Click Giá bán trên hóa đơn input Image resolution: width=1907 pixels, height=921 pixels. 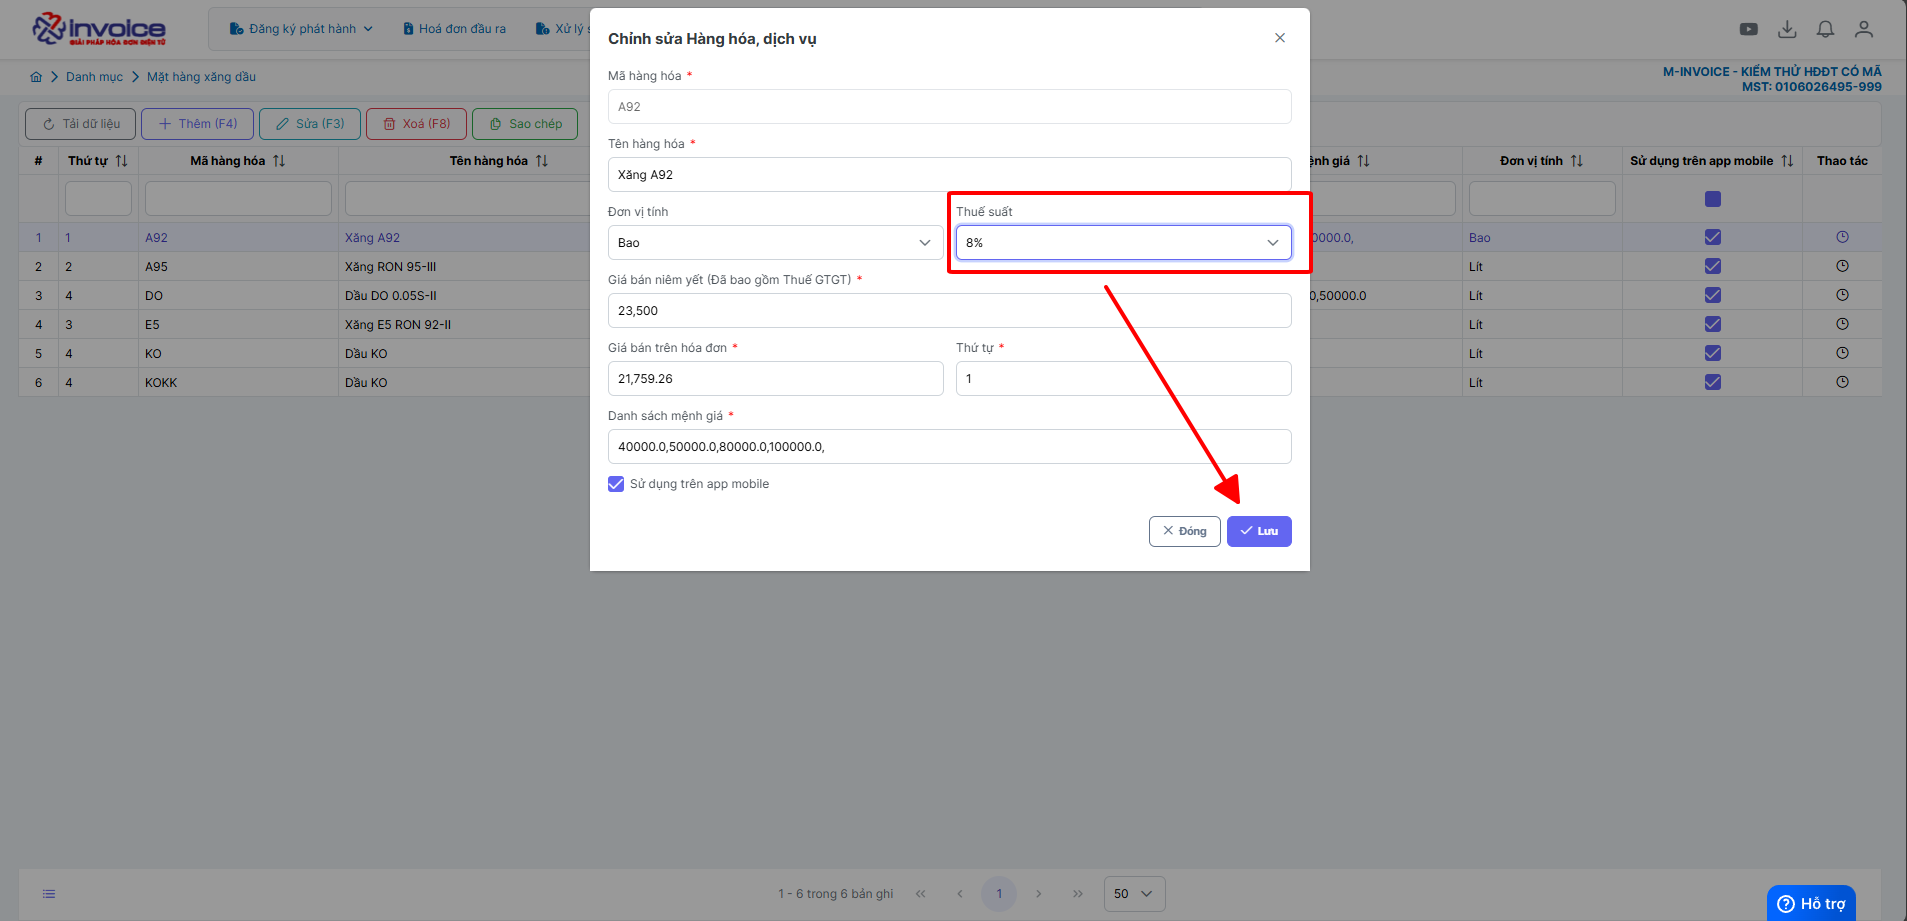[x=775, y=379]
